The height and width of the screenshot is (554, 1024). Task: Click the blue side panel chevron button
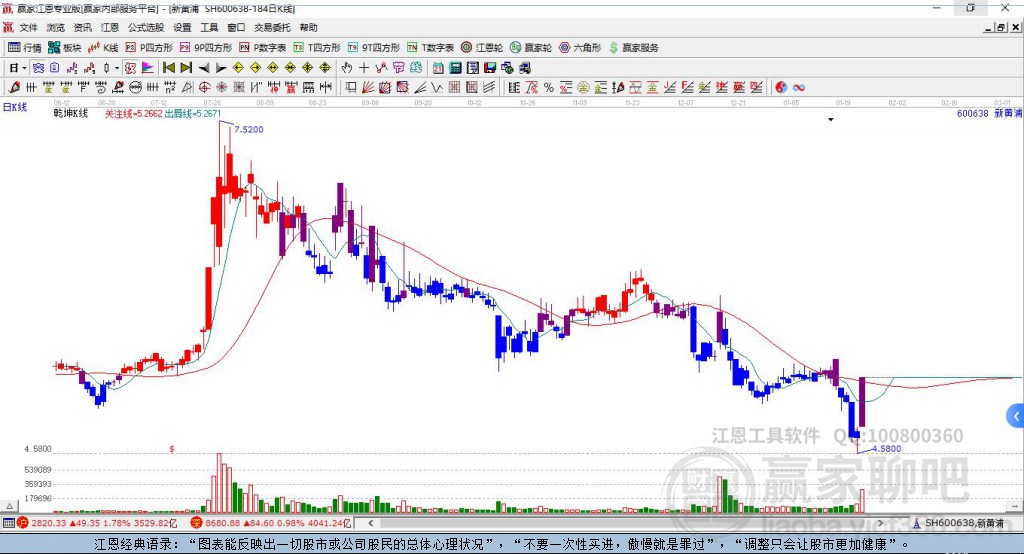point(1016,416)
